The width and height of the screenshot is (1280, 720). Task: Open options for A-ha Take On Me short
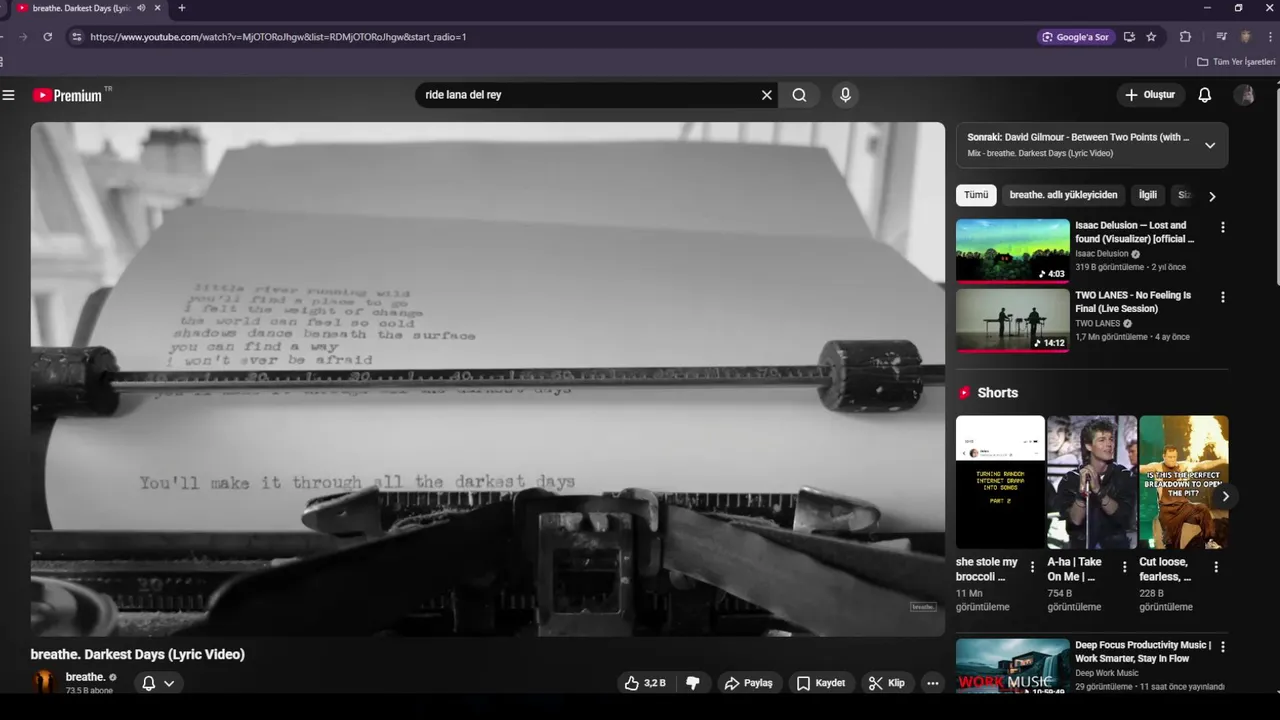(x=1124, y=567)
